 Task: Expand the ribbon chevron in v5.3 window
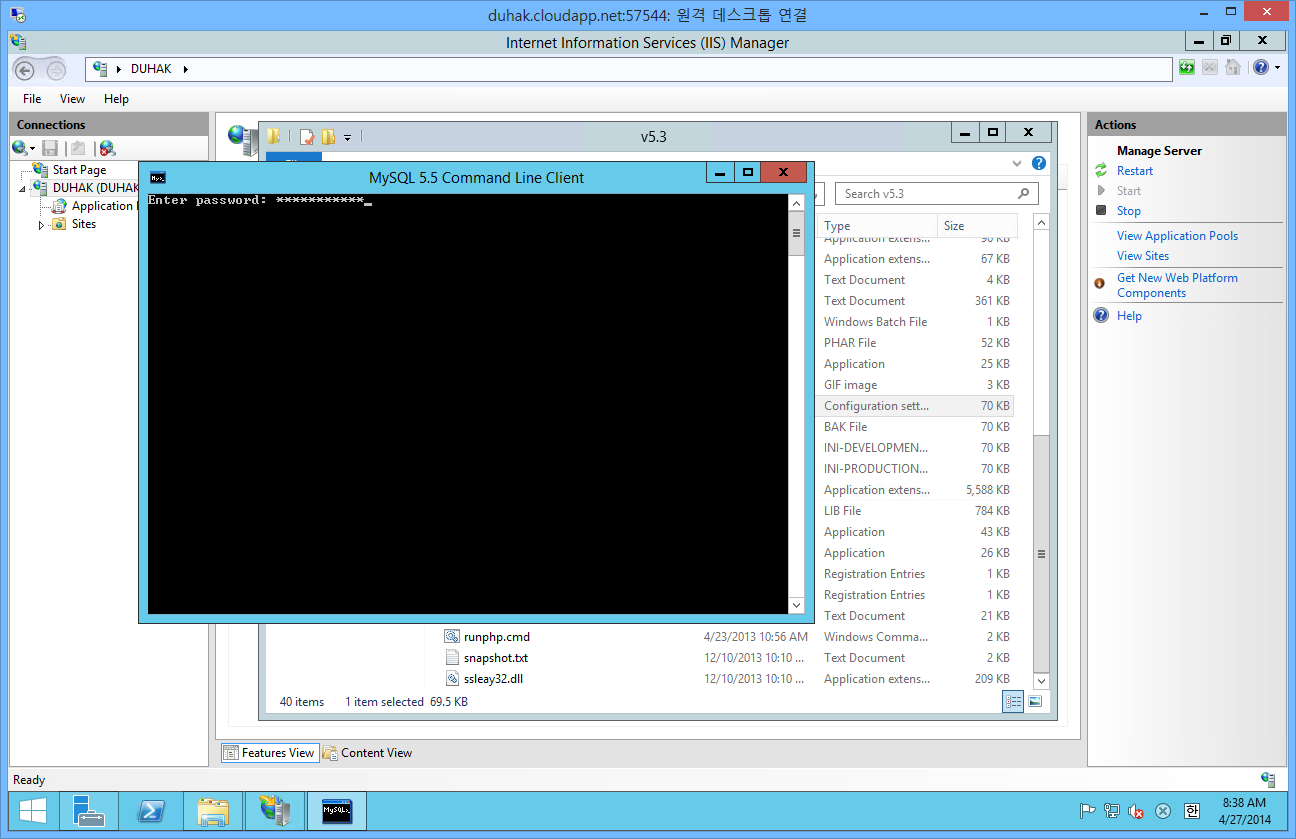[1017, 163]
